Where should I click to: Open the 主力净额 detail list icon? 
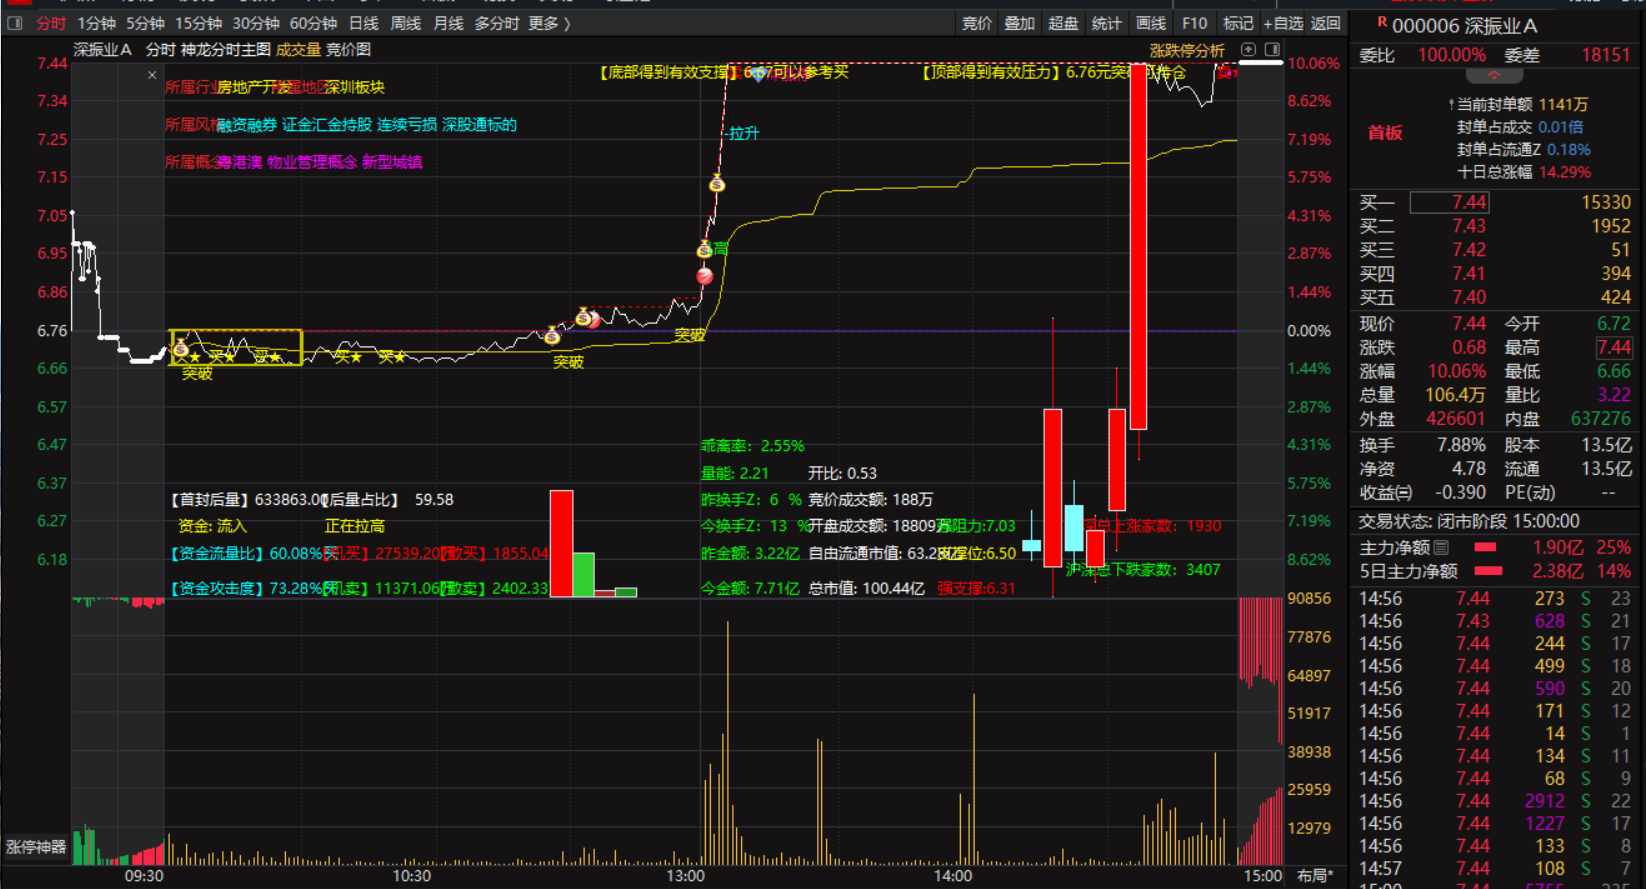coord(1441,548)
